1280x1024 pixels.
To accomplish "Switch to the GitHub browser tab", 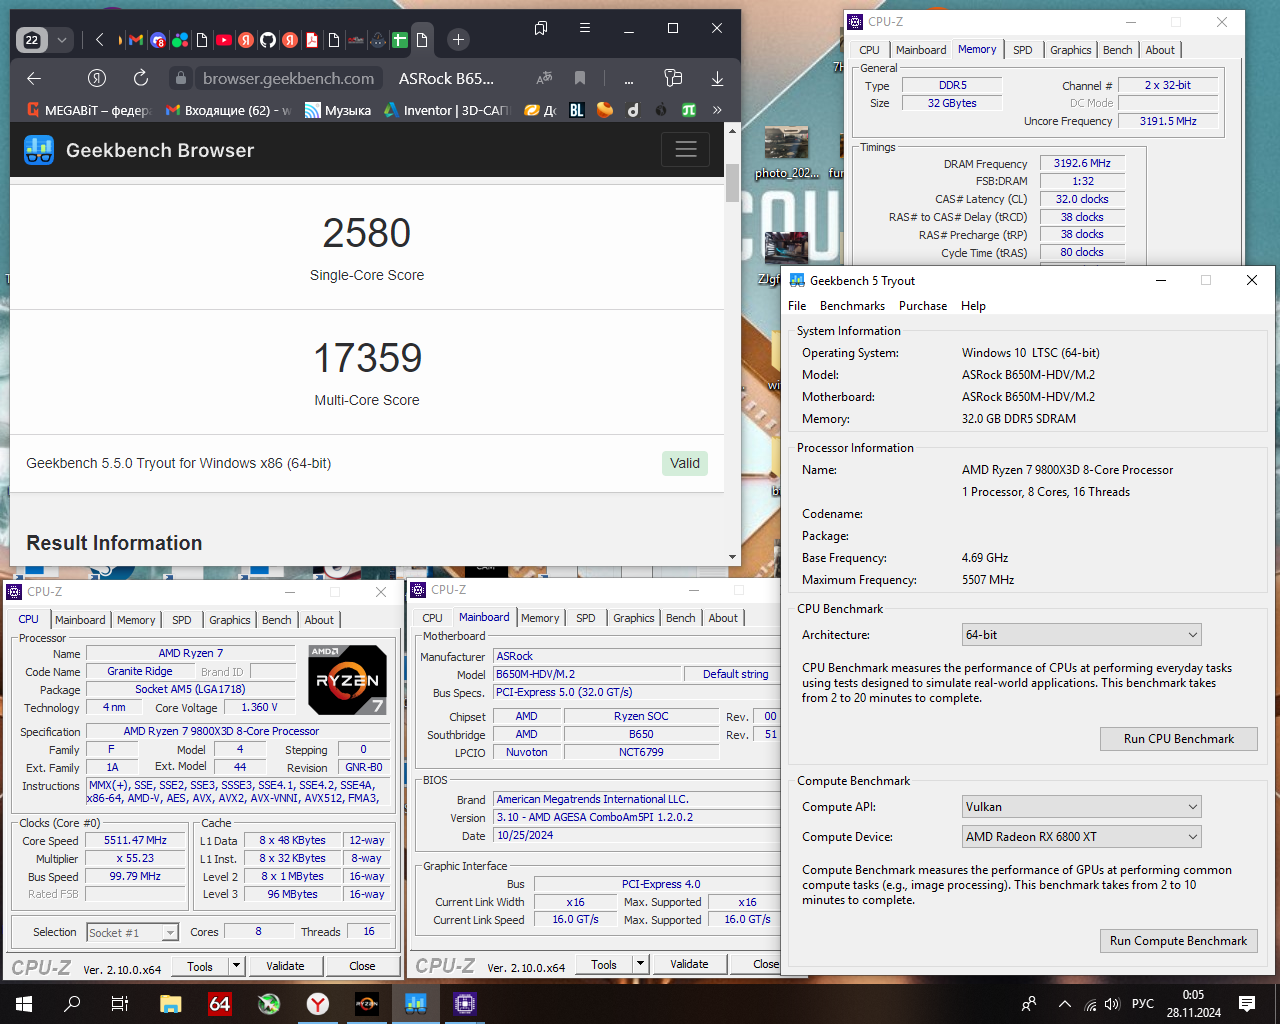I will pos(268,40).
